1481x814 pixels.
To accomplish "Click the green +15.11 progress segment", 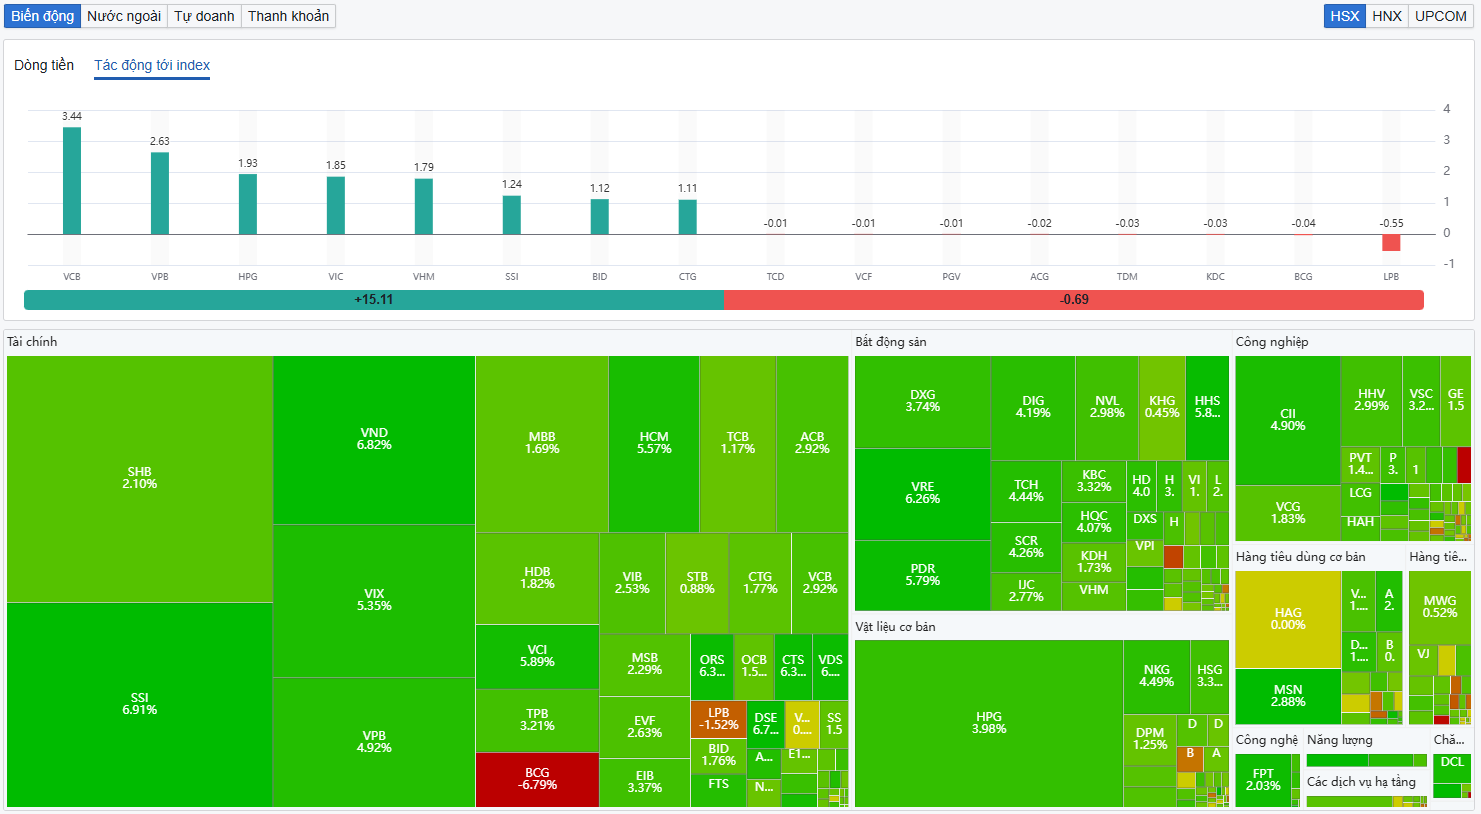I will point(373,300).
